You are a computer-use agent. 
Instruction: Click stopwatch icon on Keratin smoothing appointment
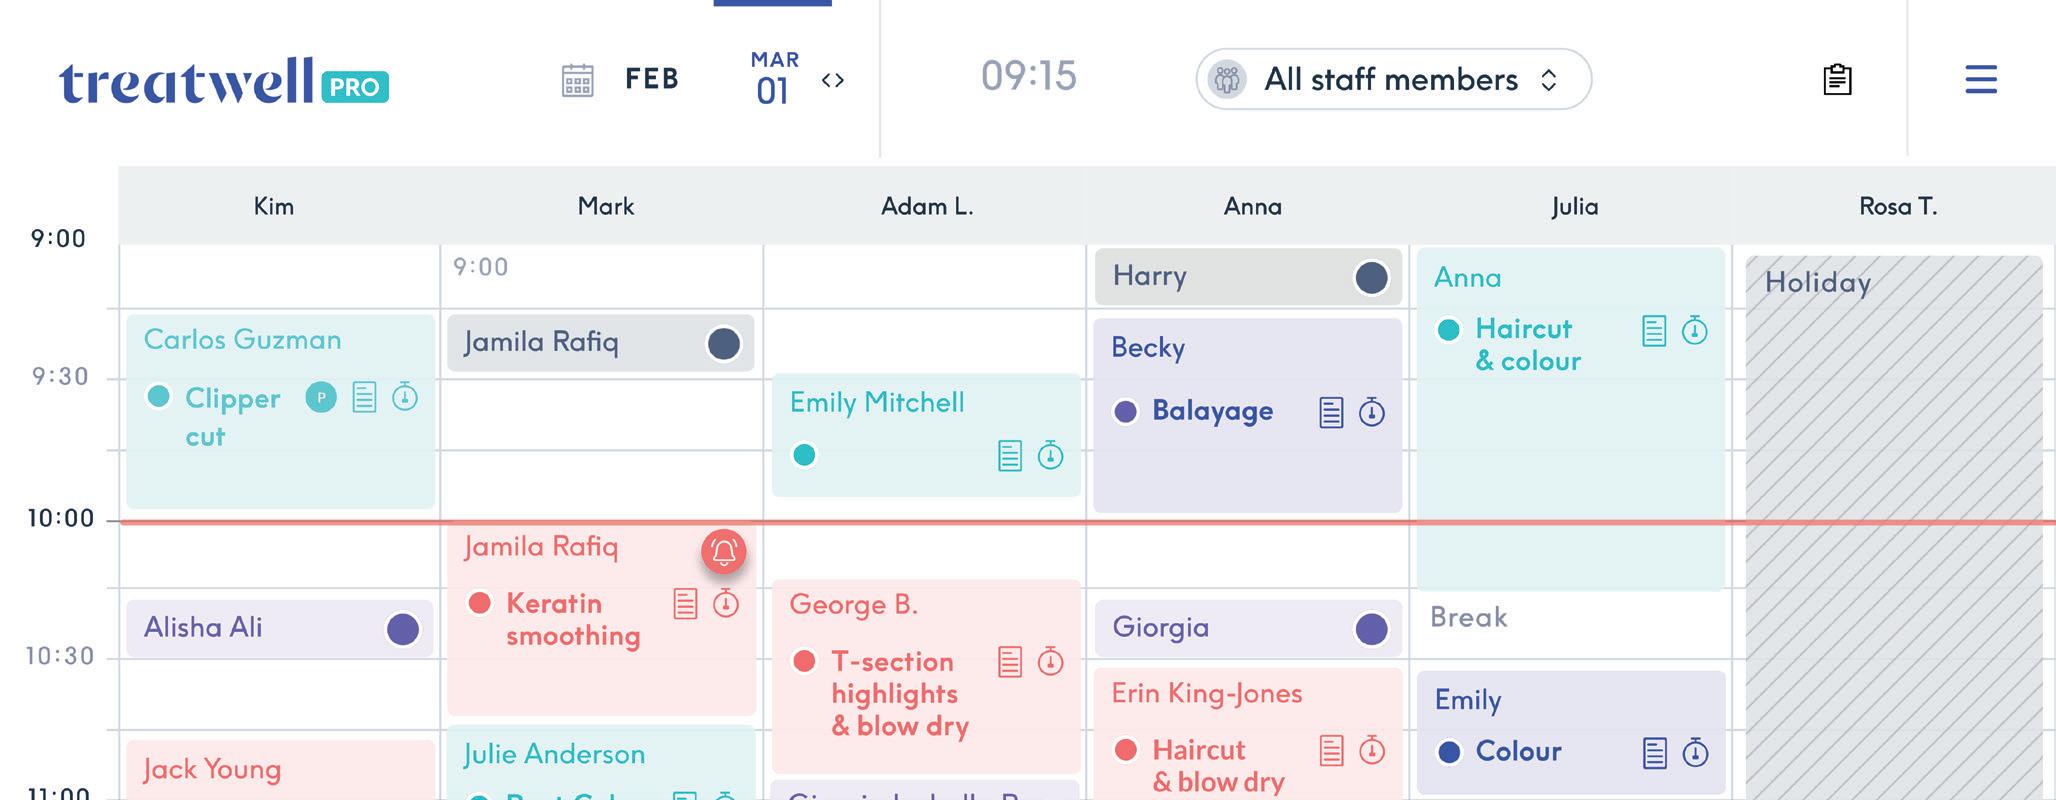[x=726, y=603]
